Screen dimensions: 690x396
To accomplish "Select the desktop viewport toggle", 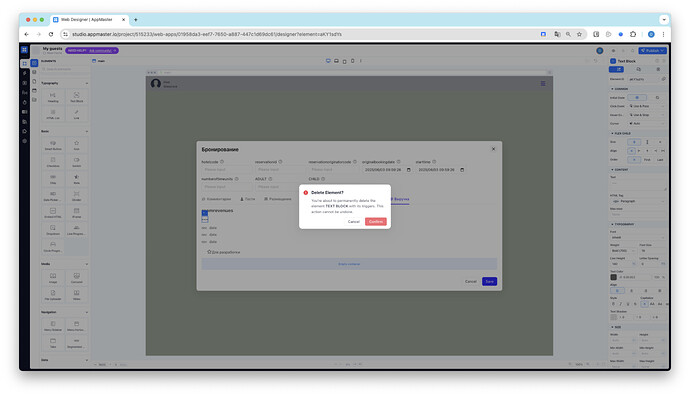I will pos(328,61).
